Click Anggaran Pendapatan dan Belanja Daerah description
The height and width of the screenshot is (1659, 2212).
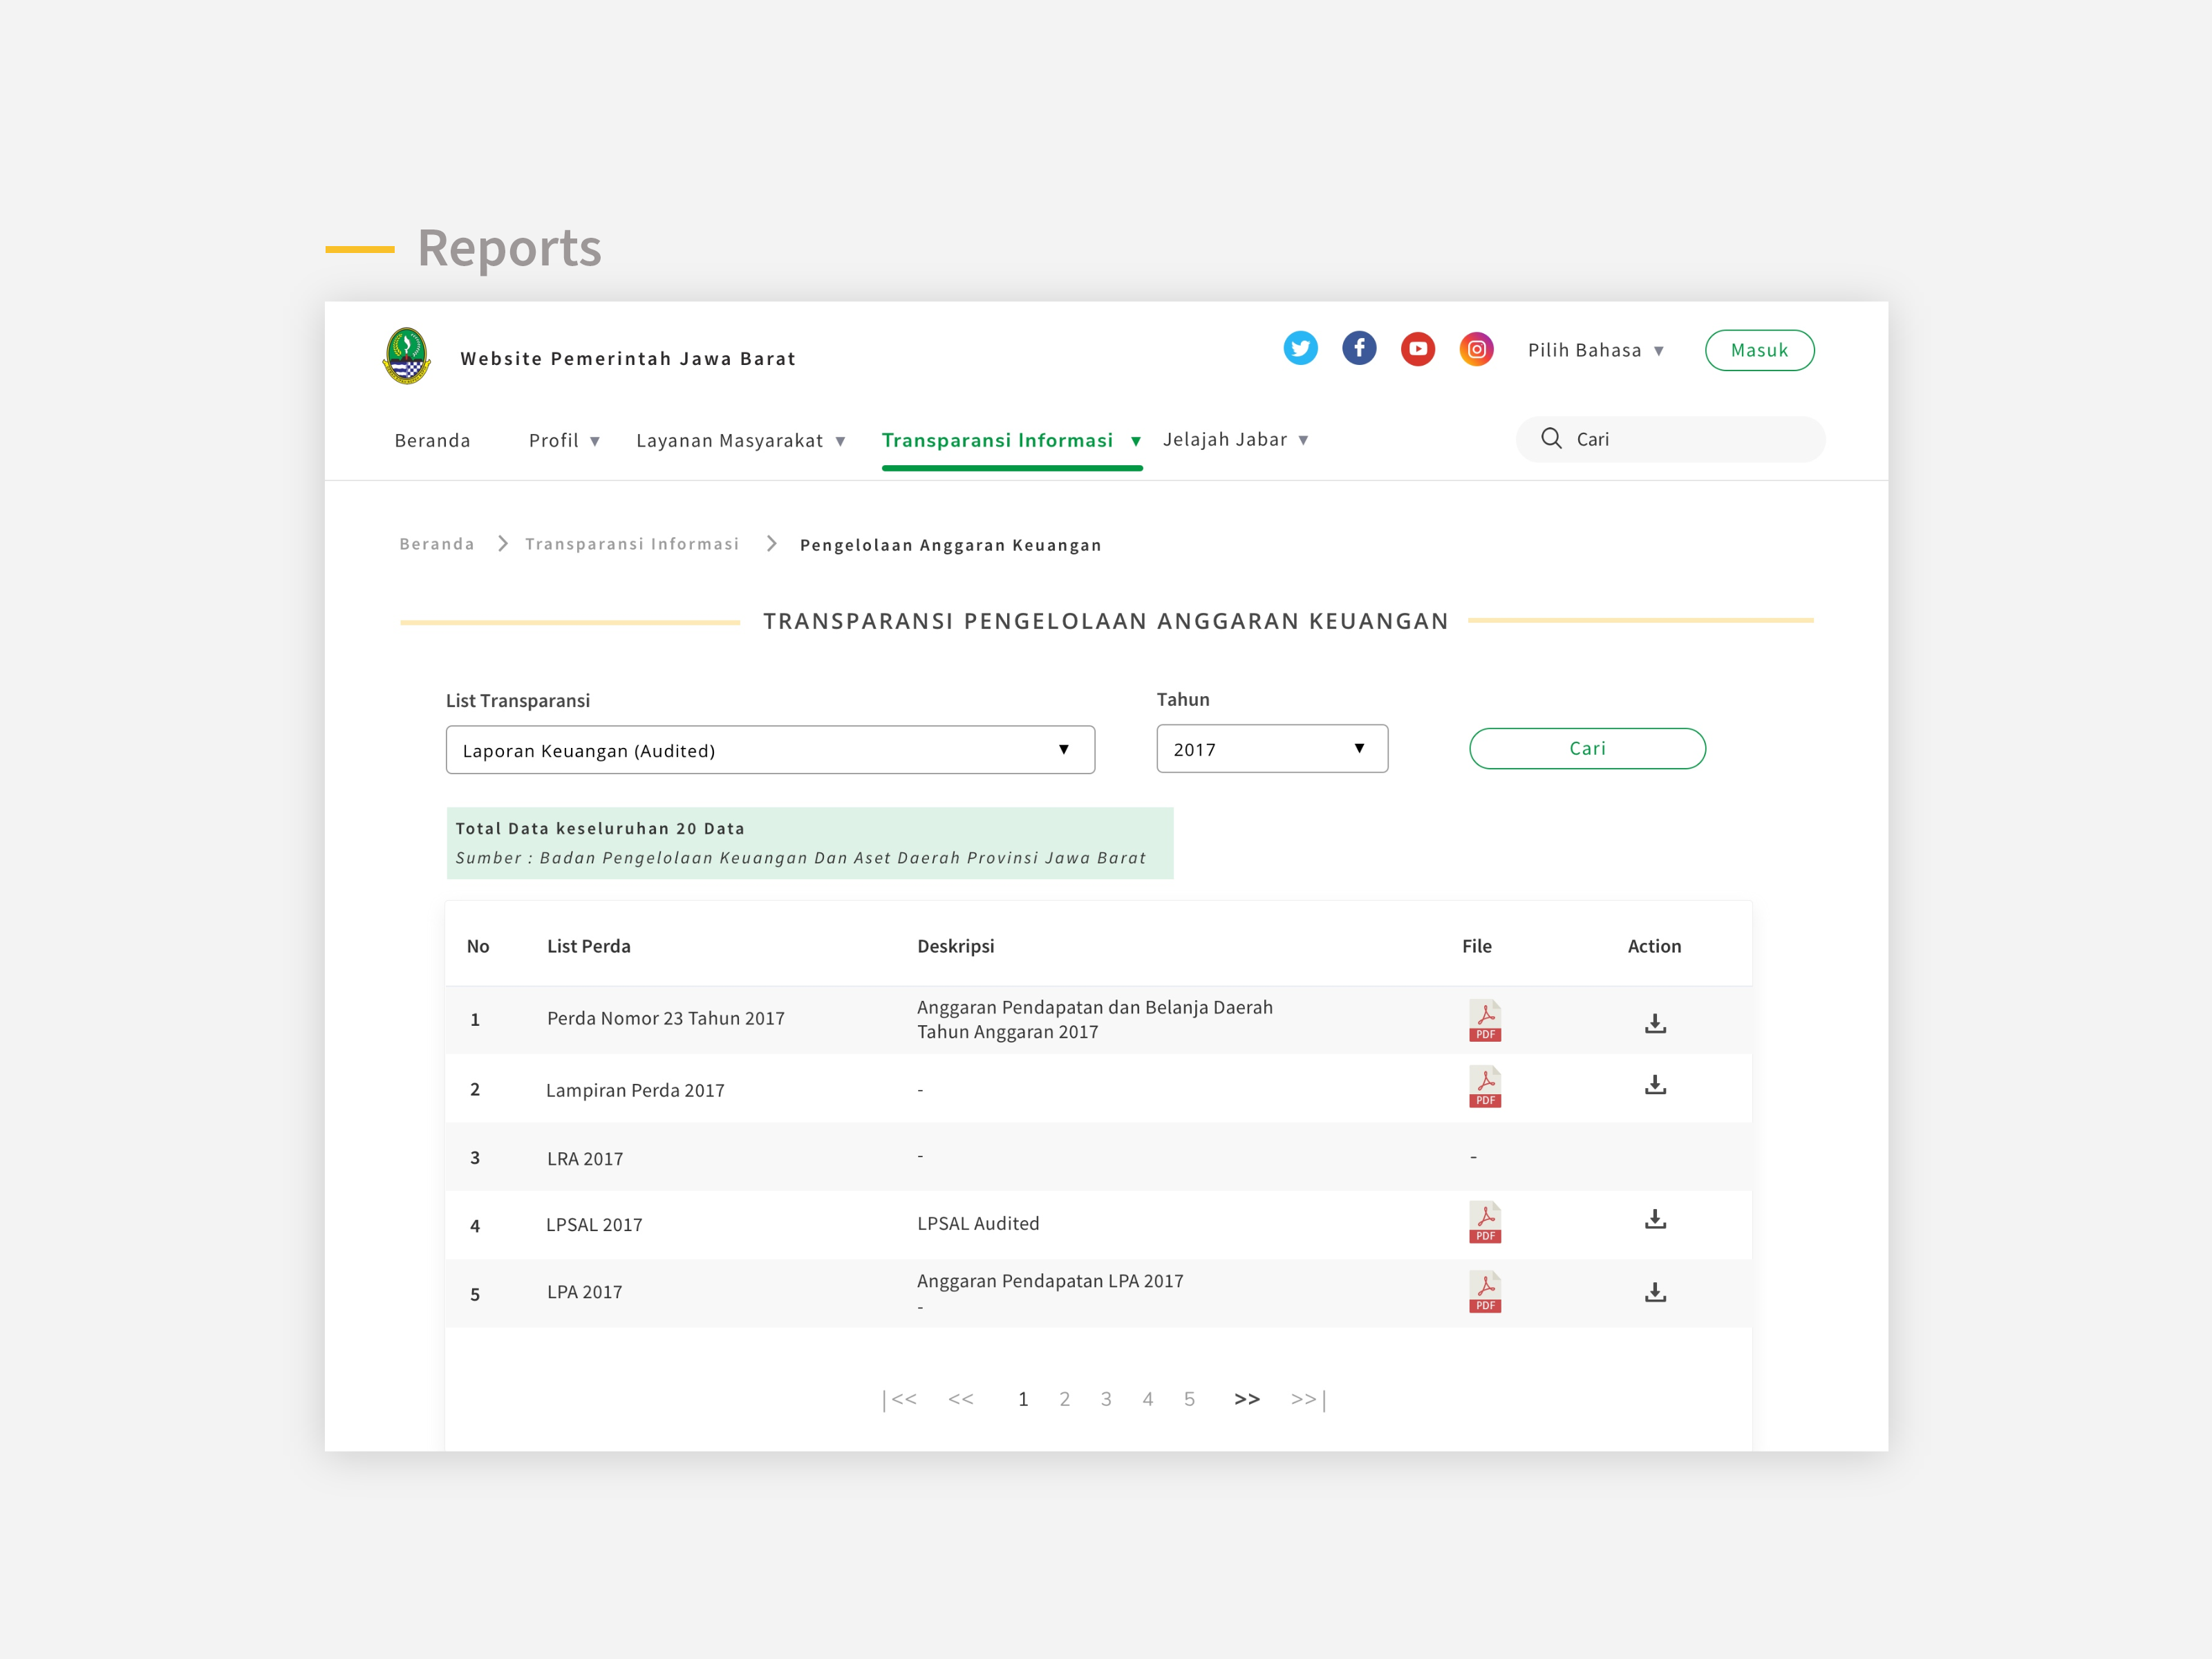(1095, 1019)
